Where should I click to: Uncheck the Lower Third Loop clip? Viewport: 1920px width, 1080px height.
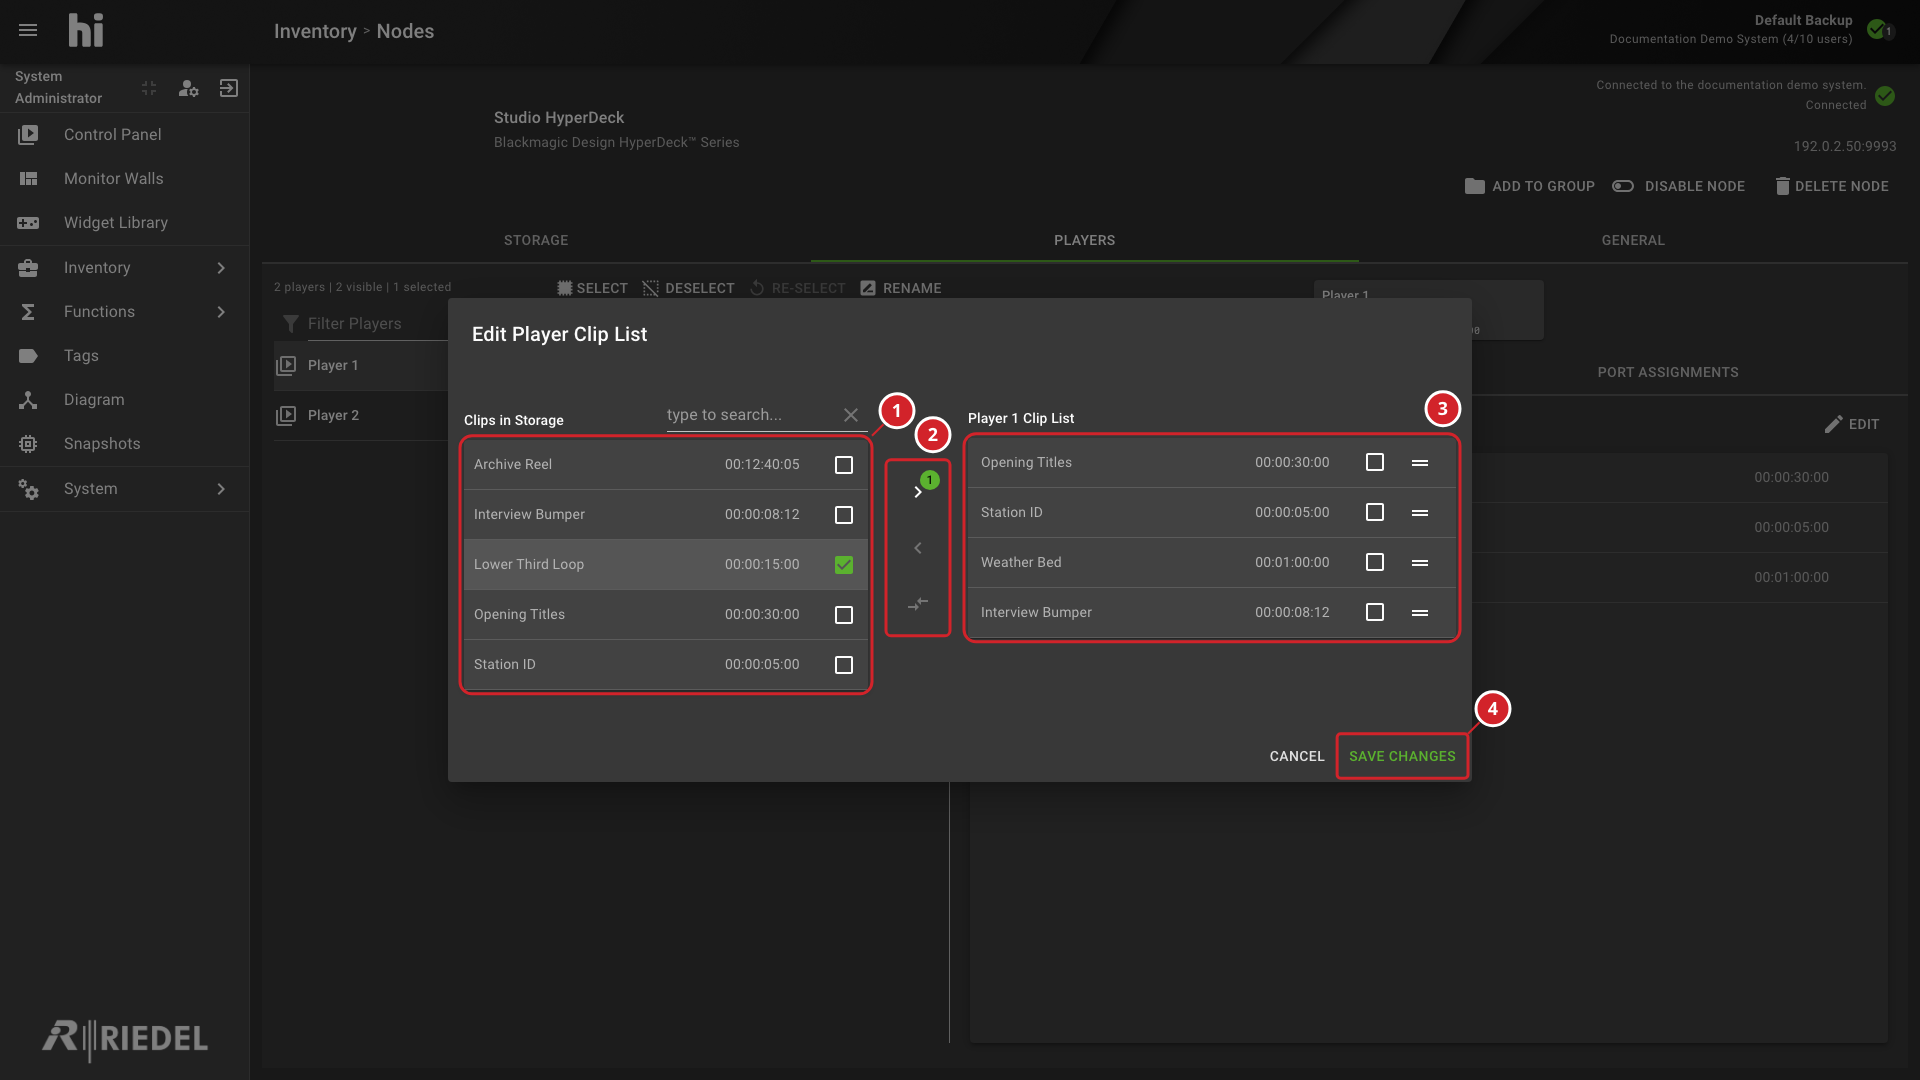[844, 564]
